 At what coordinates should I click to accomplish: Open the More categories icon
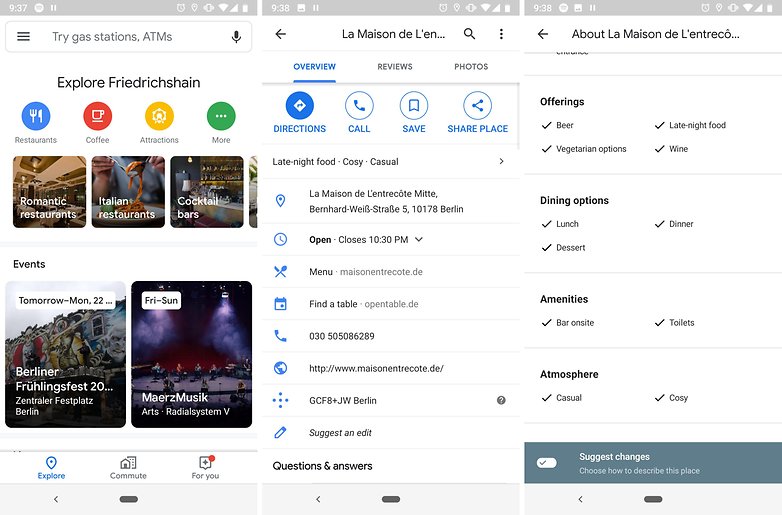[221, 116]
